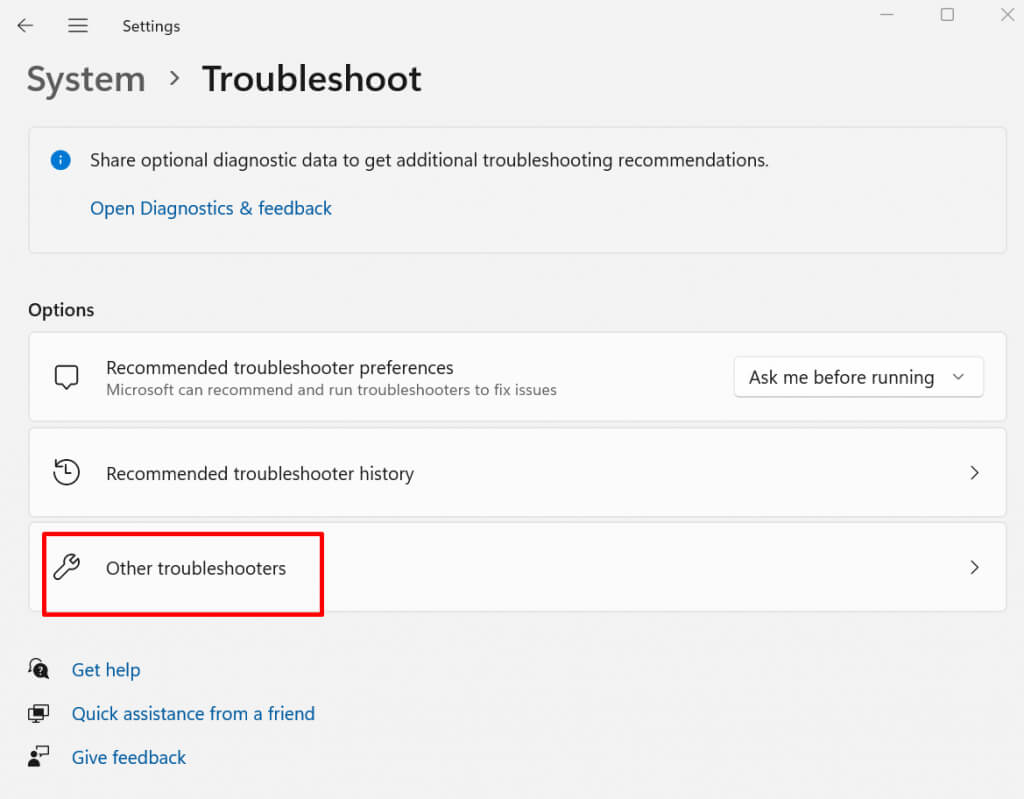Expand Other troubleshooters chevron
The height and width of the screenshot is (799, 1024).
pyautogui.click(x=974, y=568)
